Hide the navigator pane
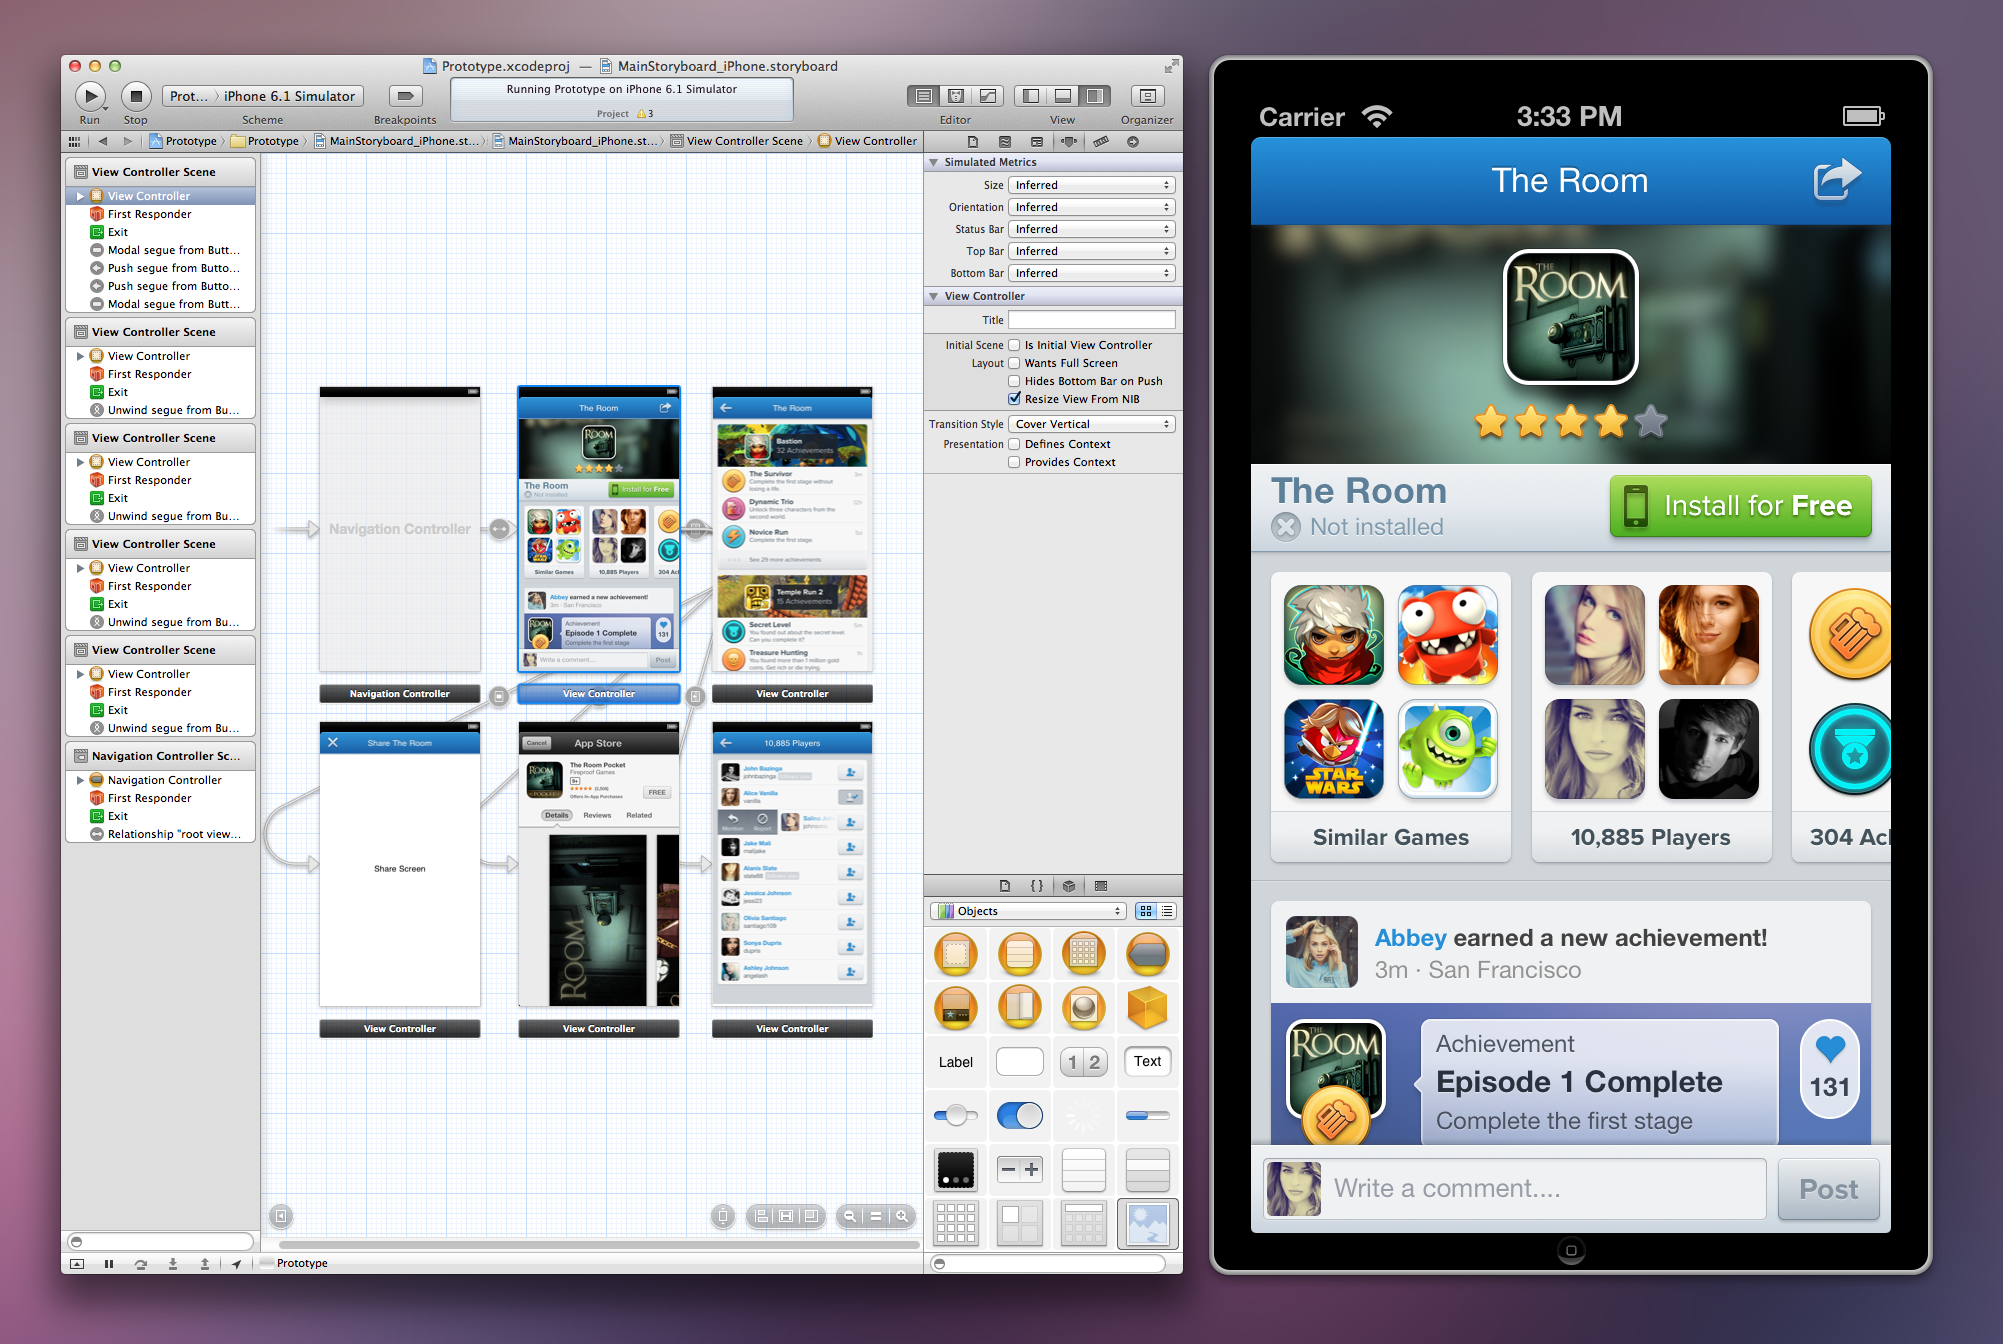Viewport: 2003px width, 1344px height. point(1031,96)
